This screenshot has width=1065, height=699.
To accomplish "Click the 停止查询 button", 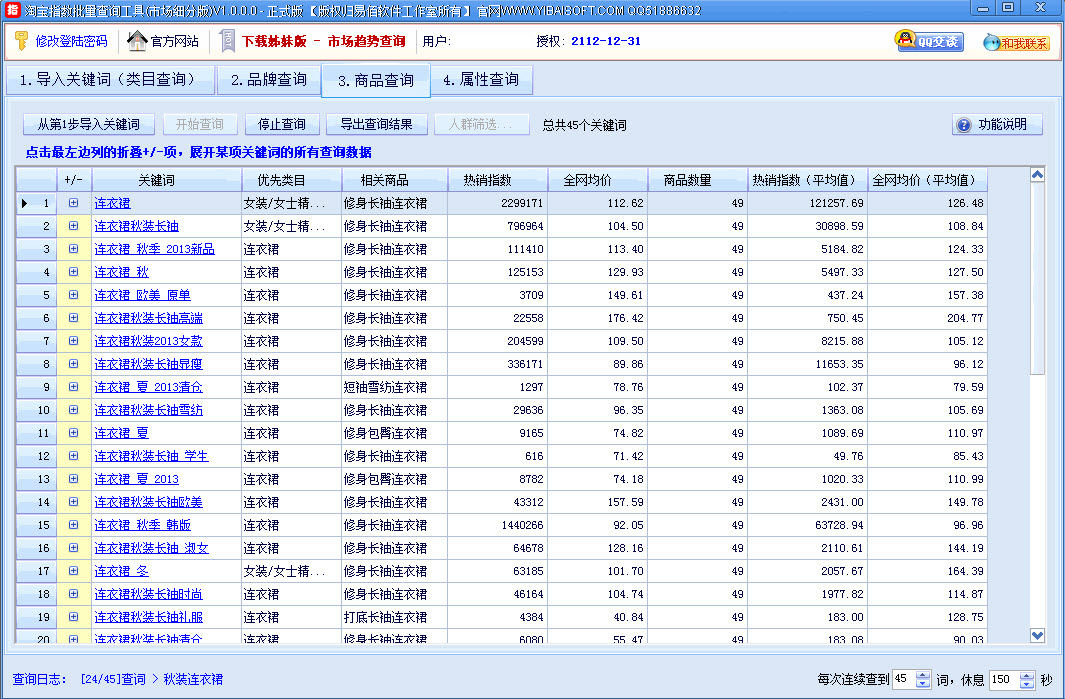I will [x=281, y=124].
